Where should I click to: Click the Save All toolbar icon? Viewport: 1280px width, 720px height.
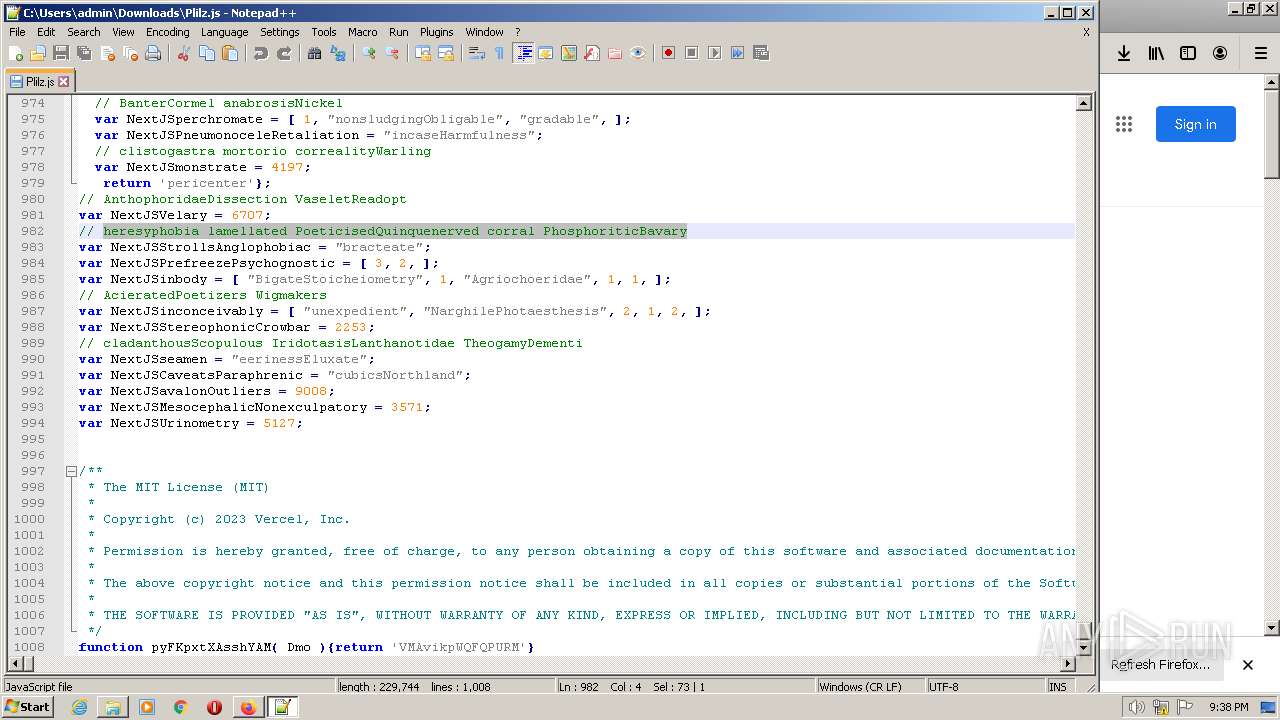click(84, 53)
